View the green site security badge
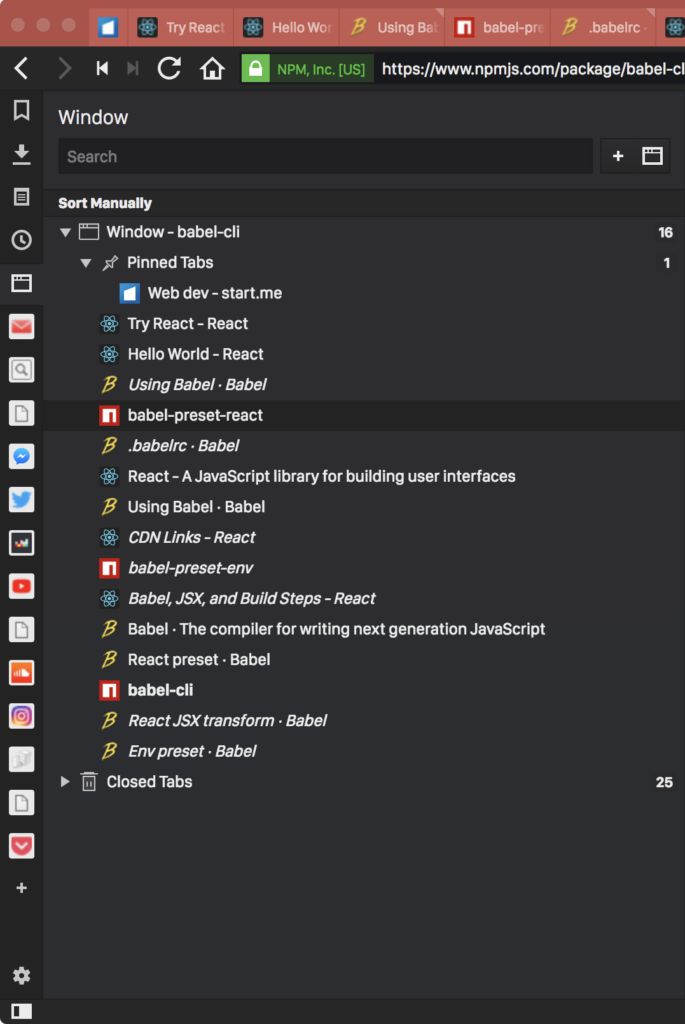This screenshot has width=685, height=1024. 307,69
